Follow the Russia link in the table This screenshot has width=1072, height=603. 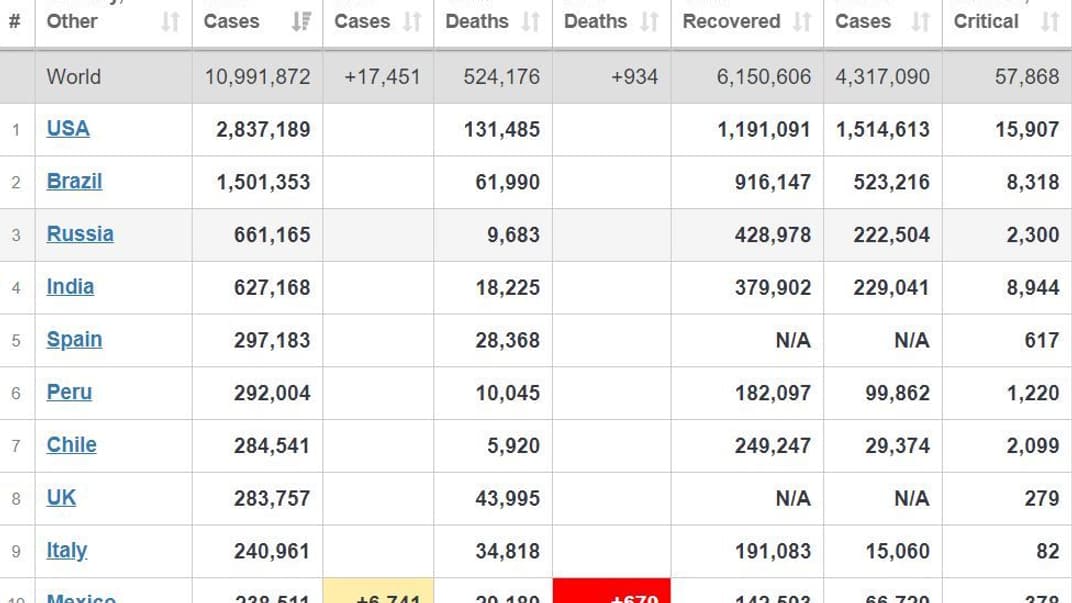click(80, 234)
